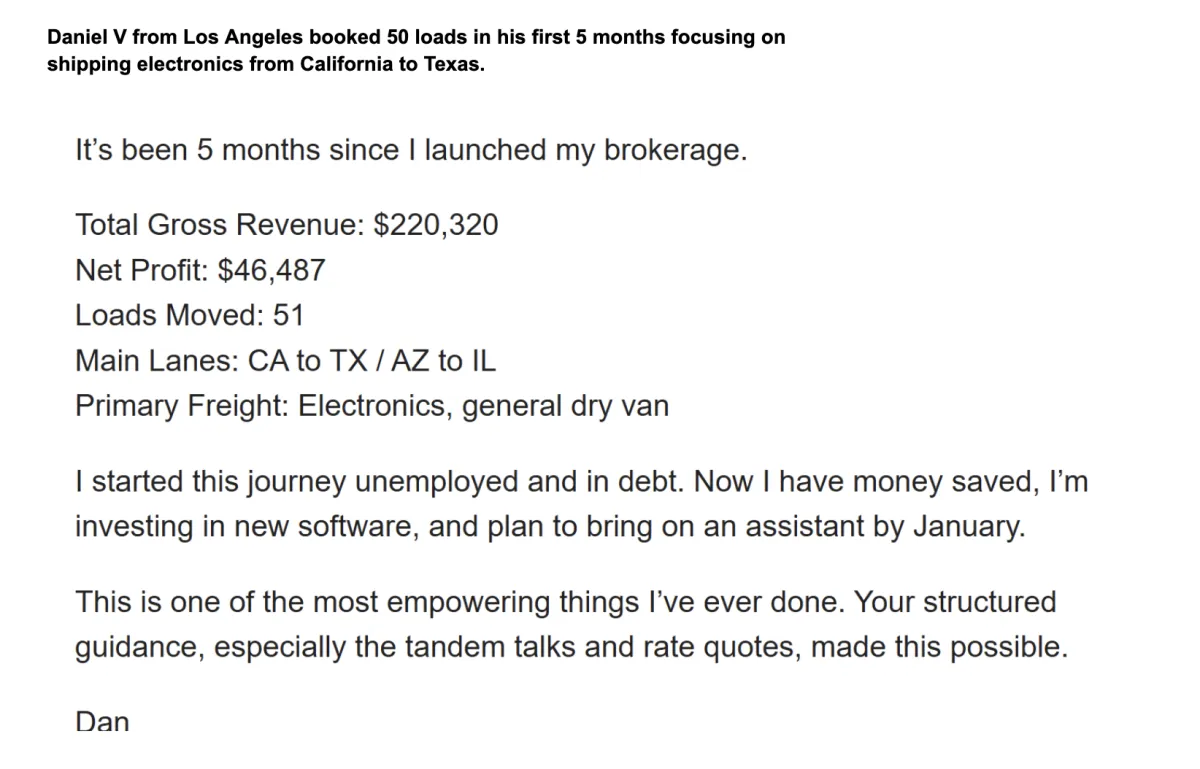Click the 'shipping electronics from California to Texas' line

point(265,65)
